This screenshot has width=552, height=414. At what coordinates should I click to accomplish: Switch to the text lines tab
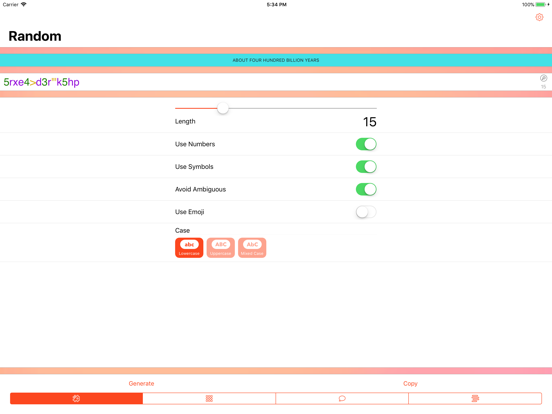[x=475, y=398]
